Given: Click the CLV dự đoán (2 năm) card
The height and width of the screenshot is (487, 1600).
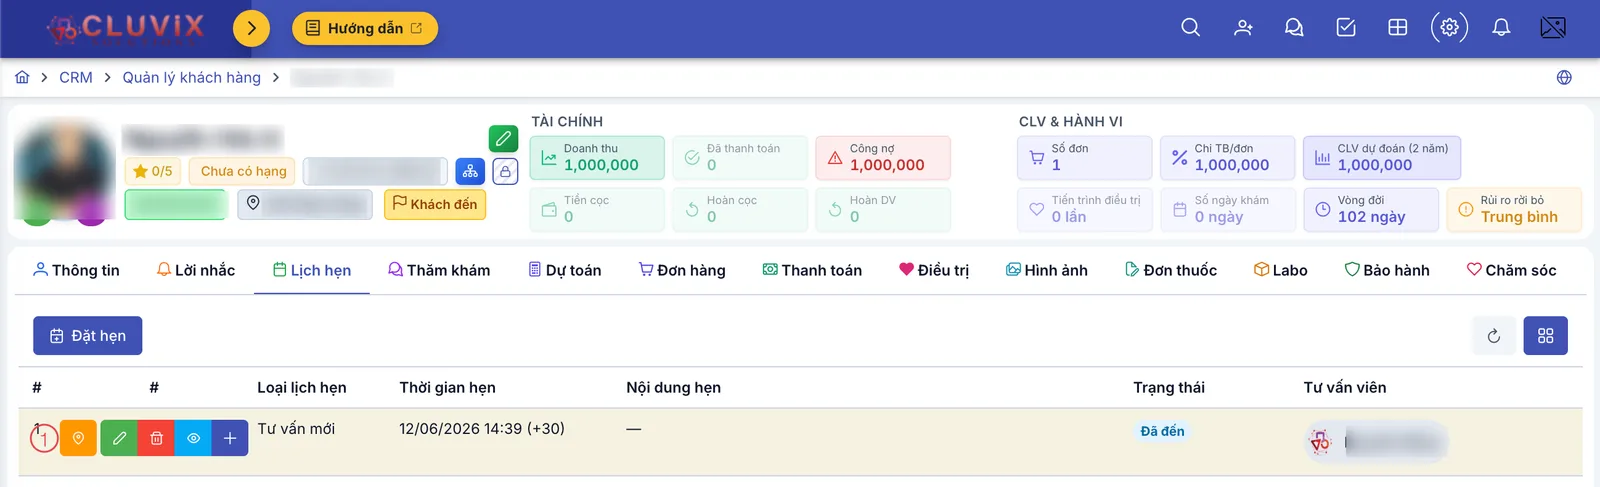Looking at the screenshot, I should [1383, 158].
